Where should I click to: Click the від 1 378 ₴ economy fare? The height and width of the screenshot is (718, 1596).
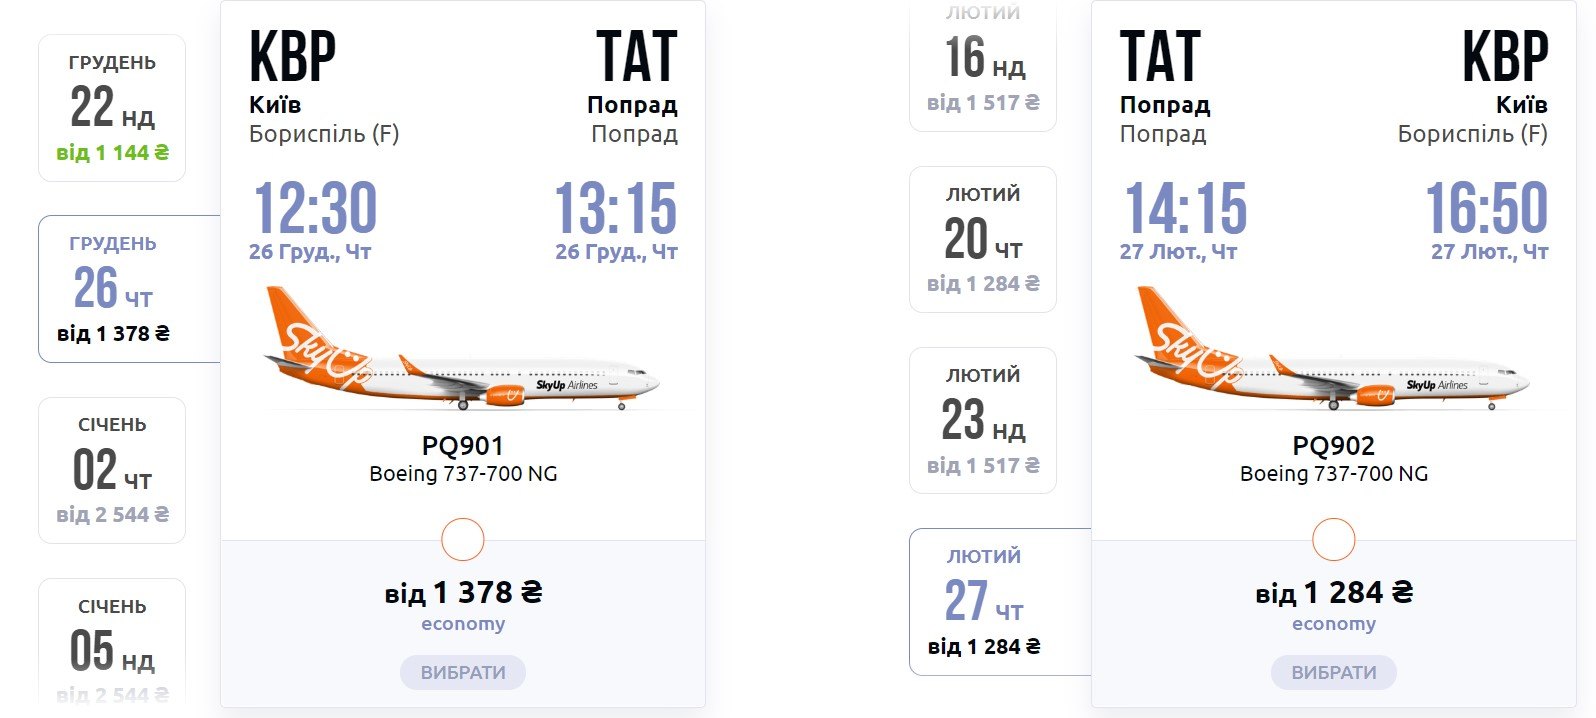click(463, 605)
